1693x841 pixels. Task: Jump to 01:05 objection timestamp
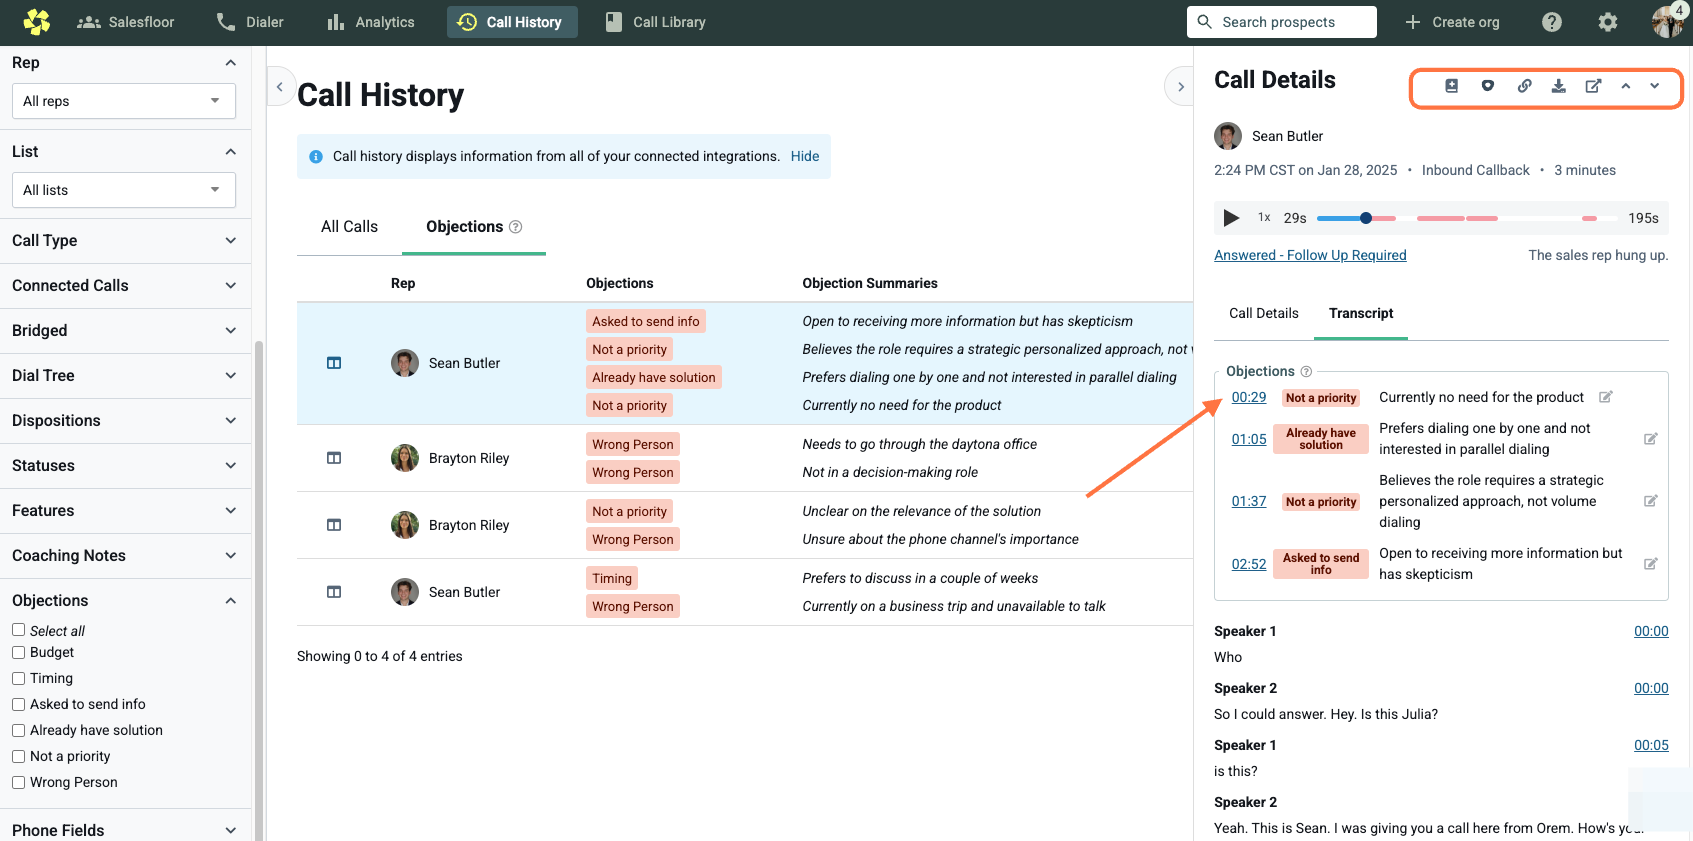pyautogui.click(x=1248, y=439)
